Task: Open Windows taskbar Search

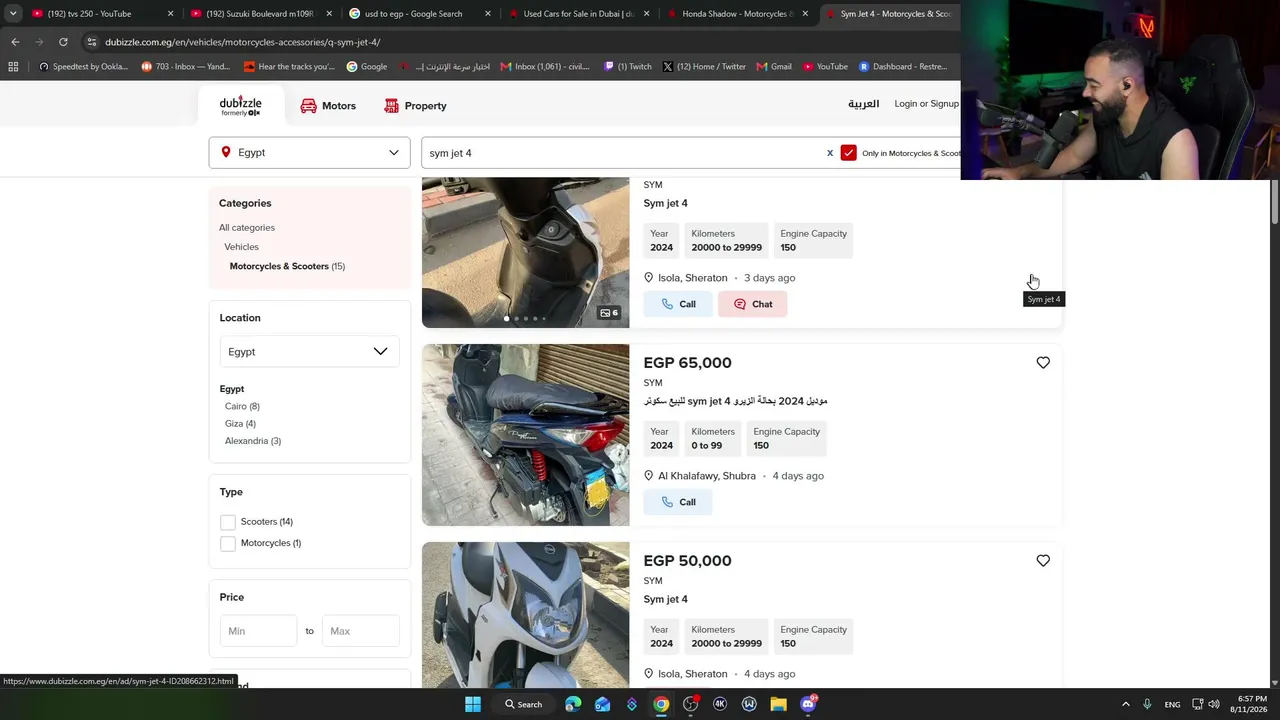Action: tap(524, 704)
